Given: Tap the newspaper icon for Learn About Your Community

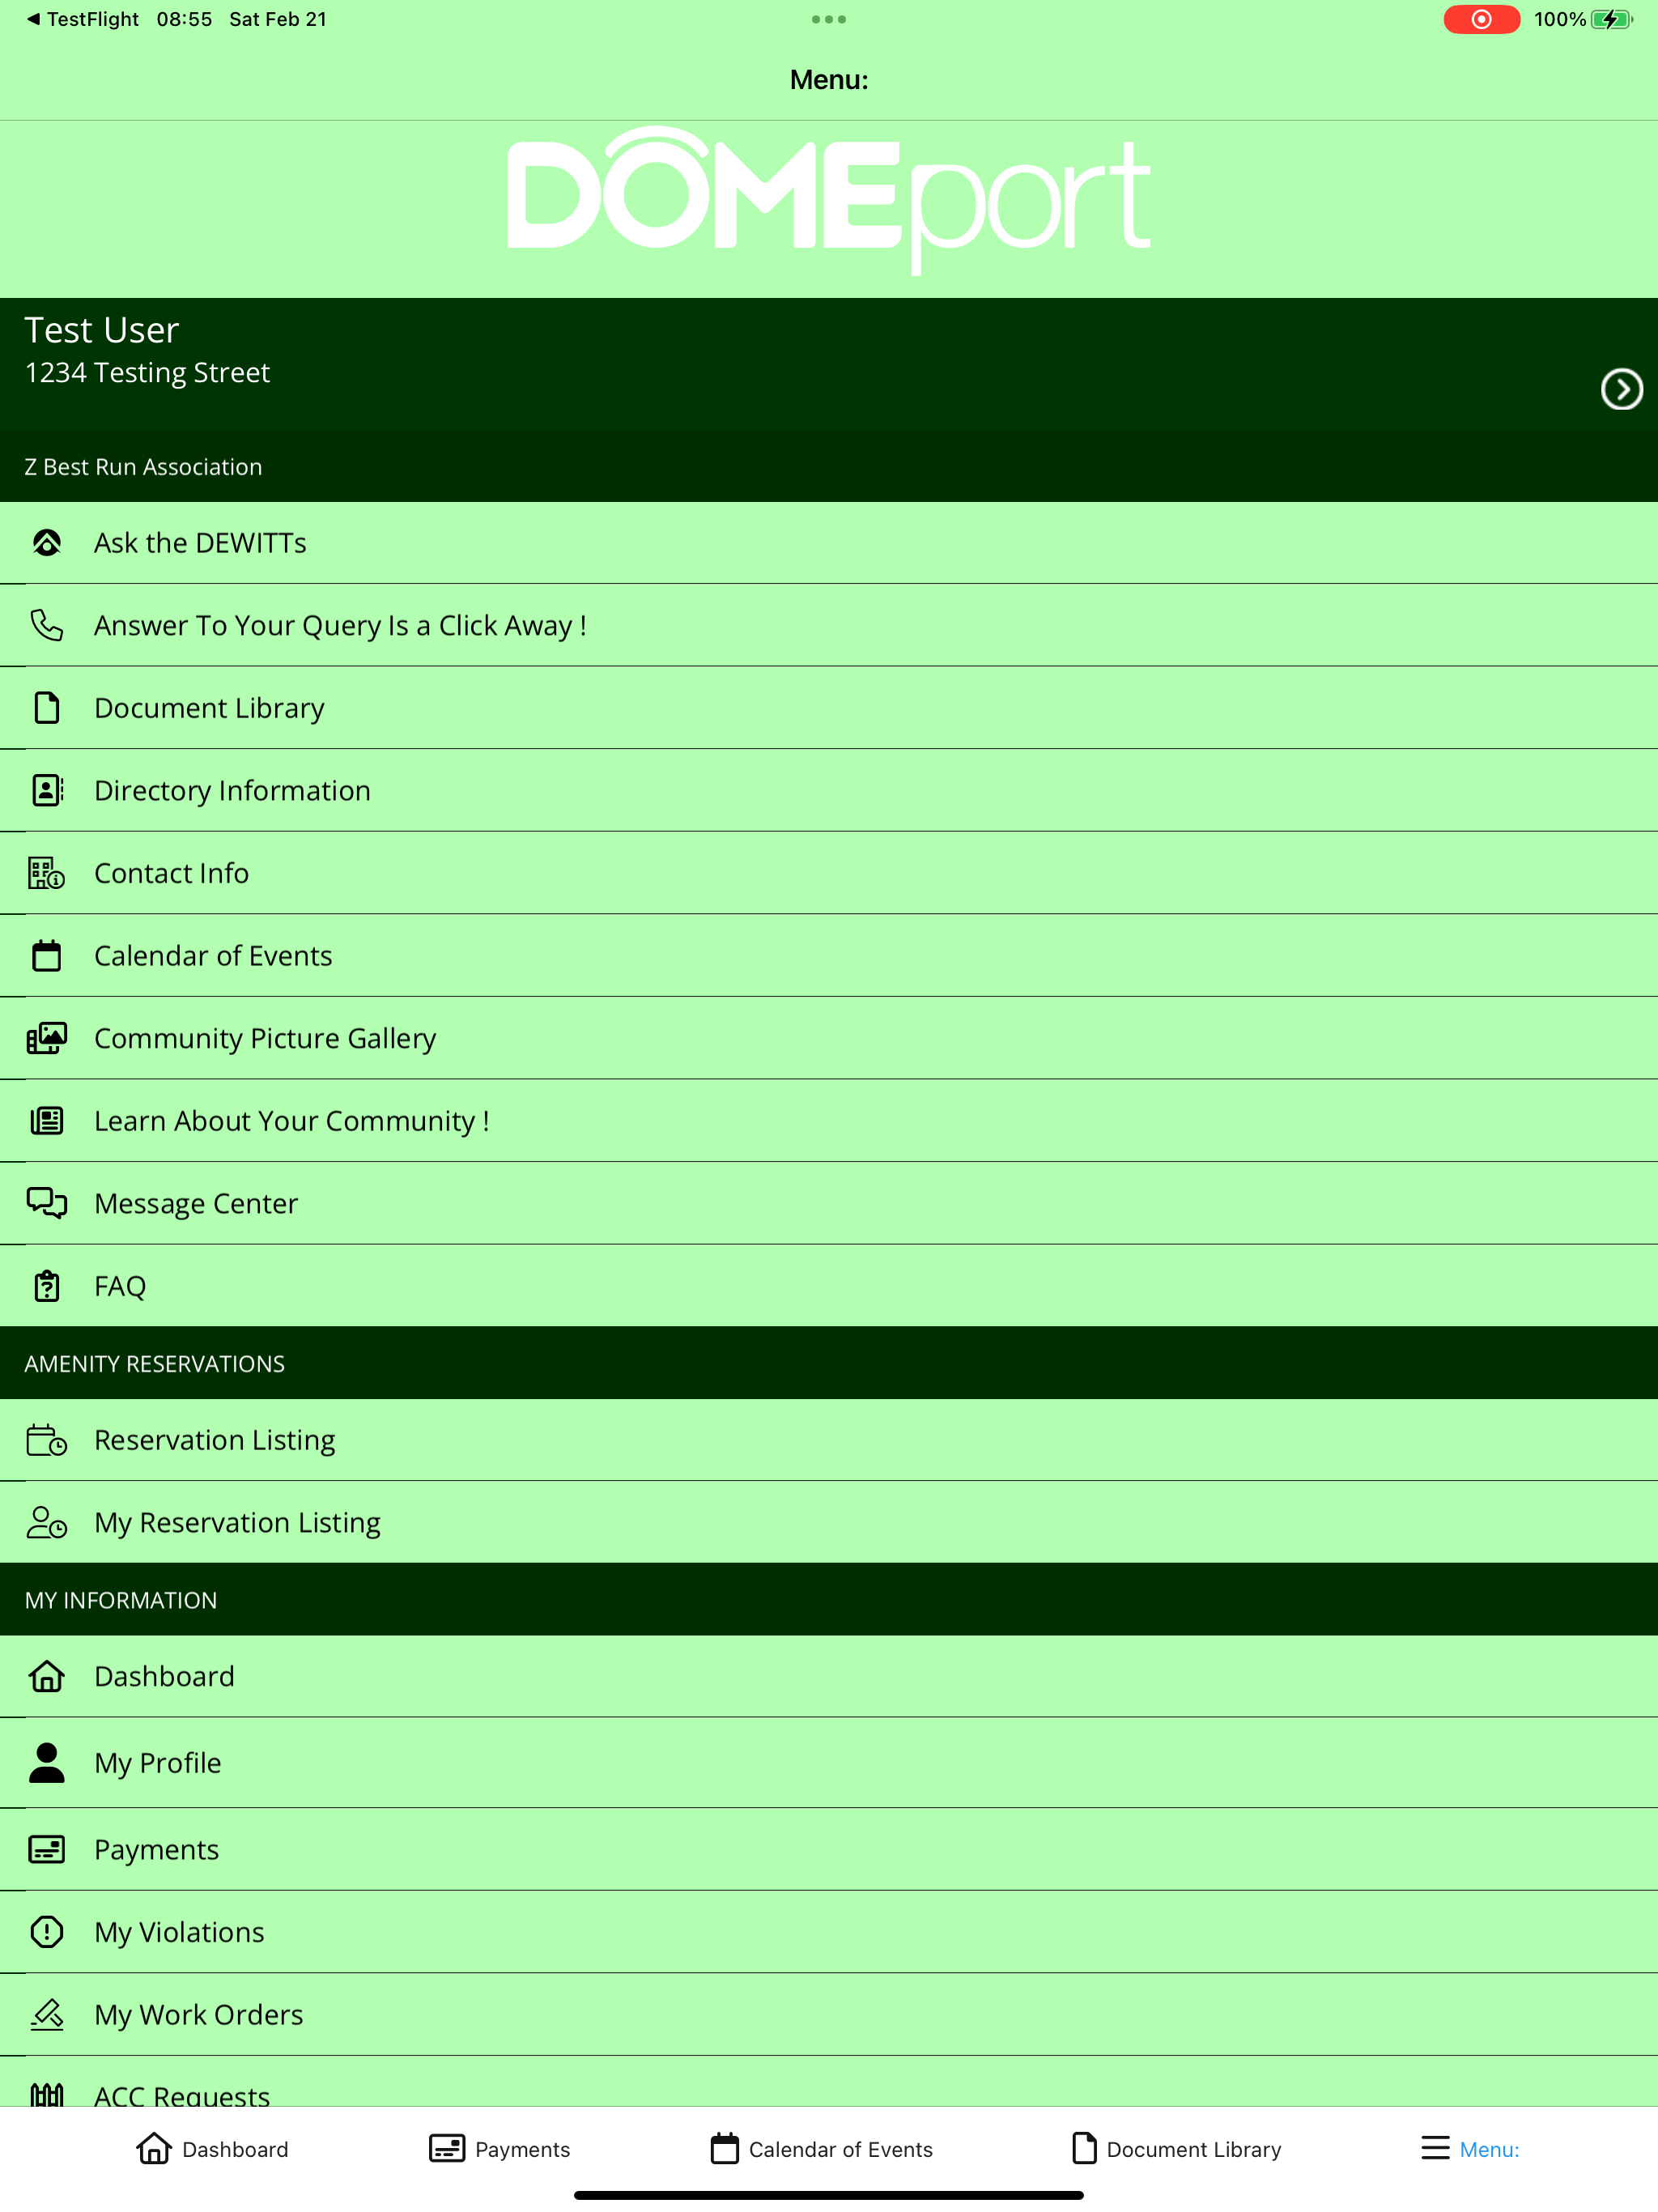Looking at the screenshot, I should (46, 1120).
